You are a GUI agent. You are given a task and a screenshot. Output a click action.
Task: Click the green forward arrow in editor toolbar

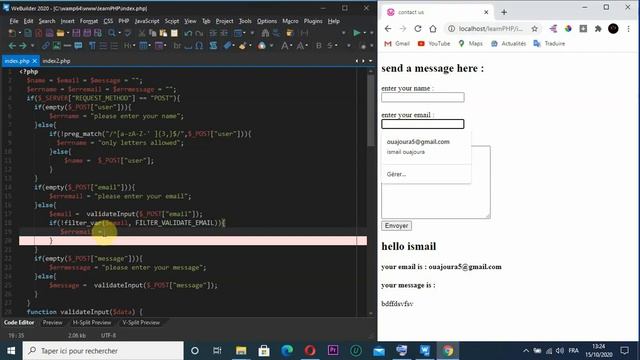click(x=23, y=46)
